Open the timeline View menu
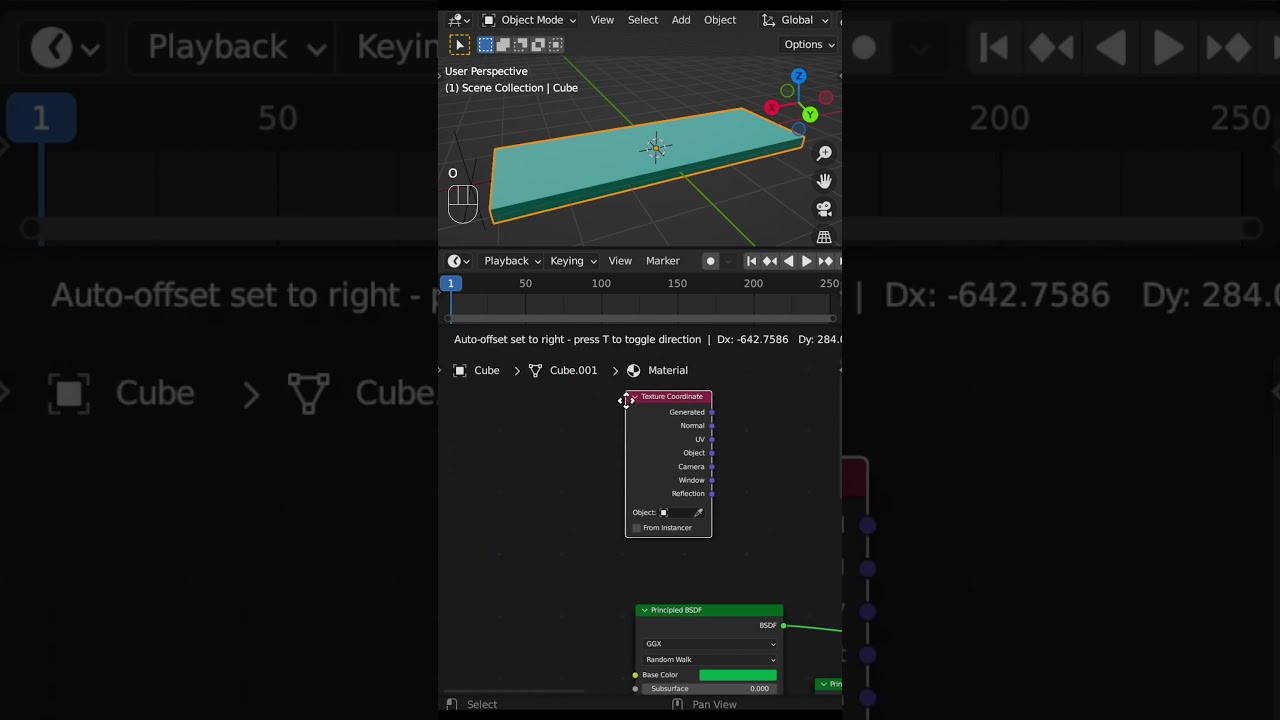The height and width of the screenshot is (720, 1280). (620, 261)
